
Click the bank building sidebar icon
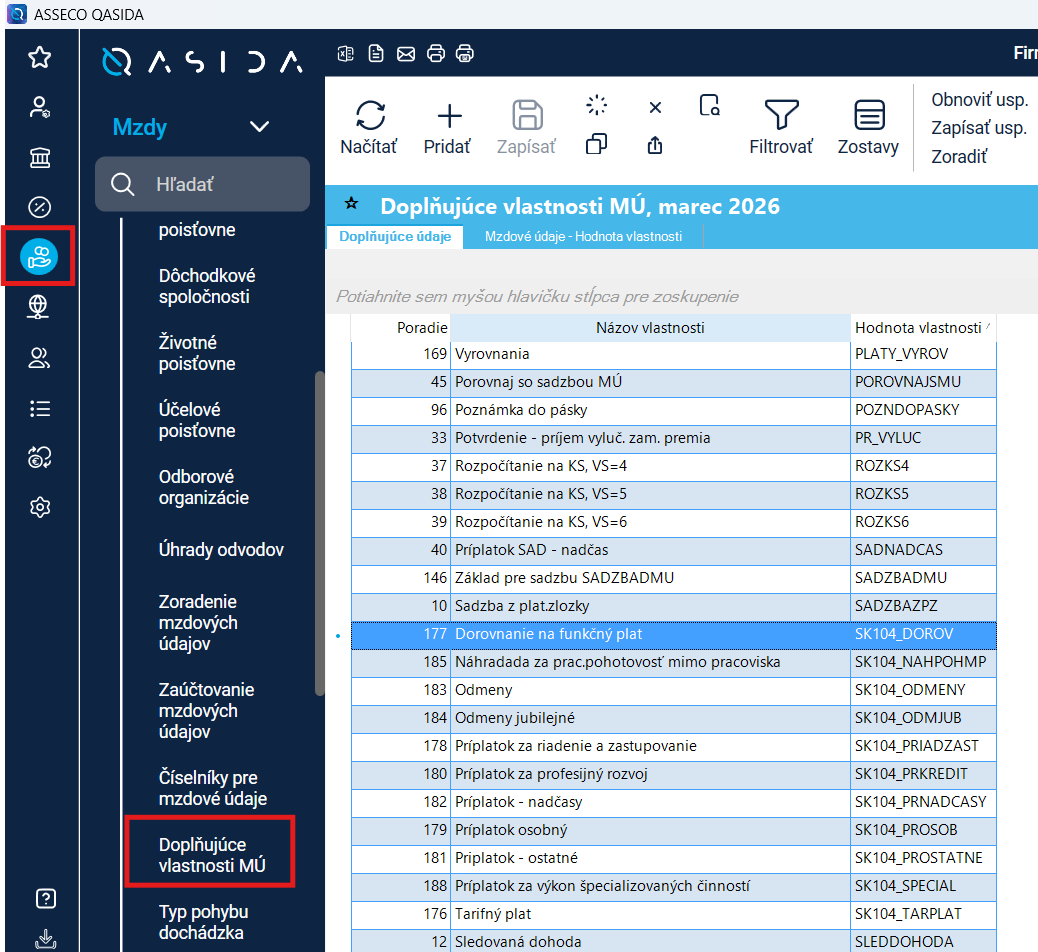click(x=40, y=158)
